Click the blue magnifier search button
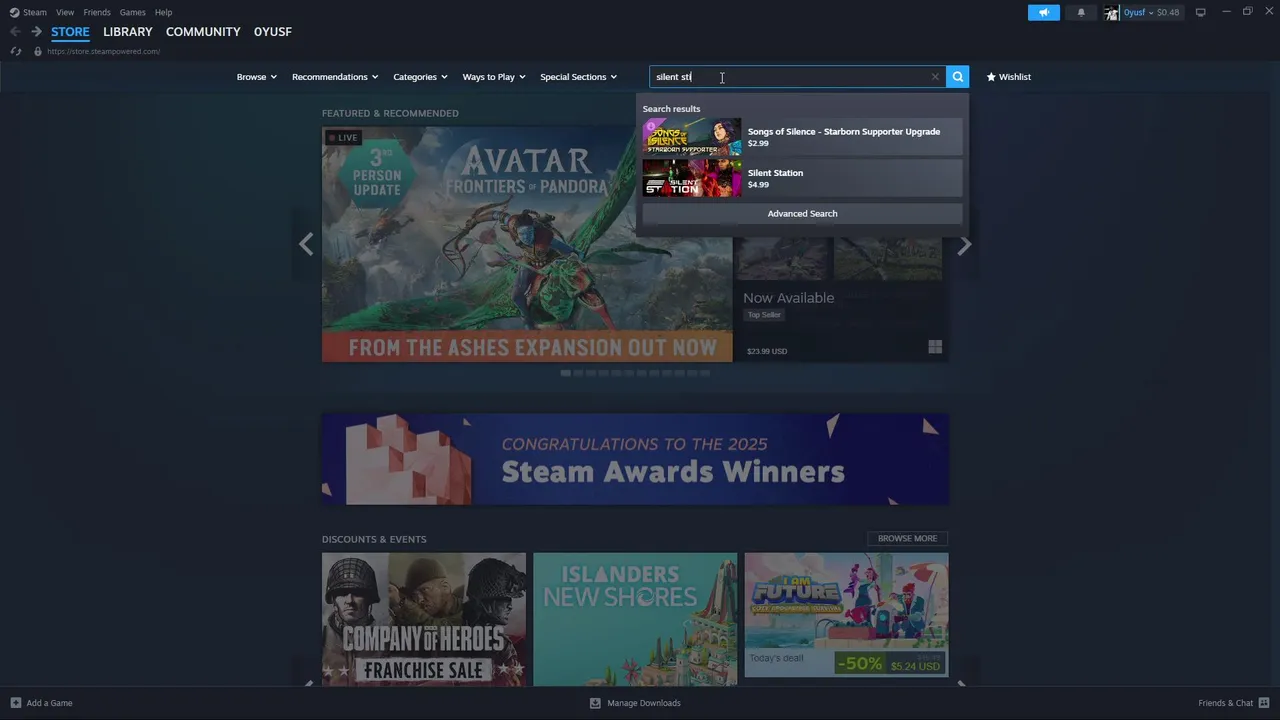This screenshot has width=1280, height=720. coord(957,77)
